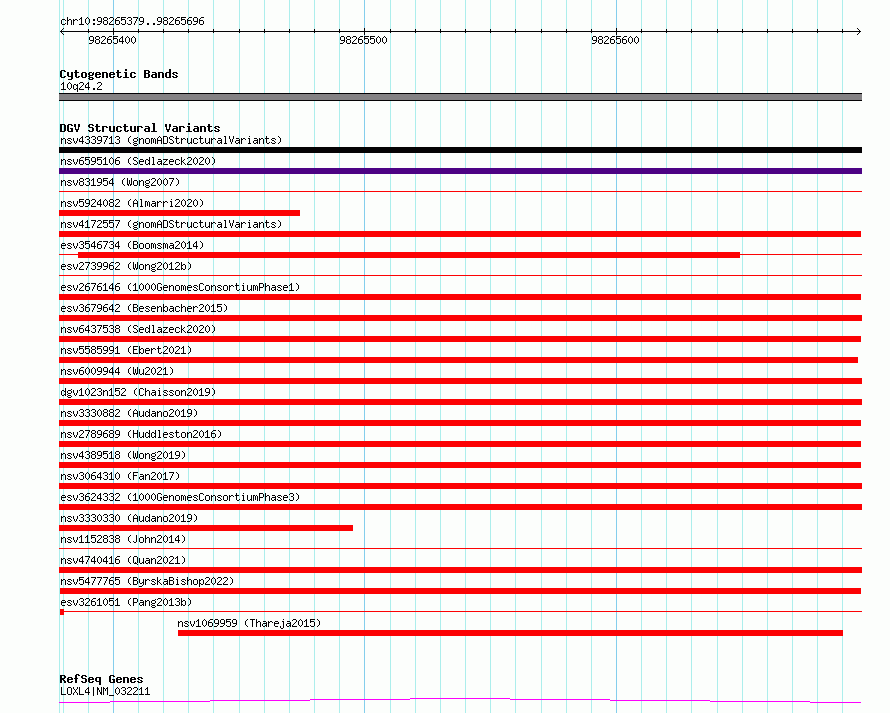Image resolution: width=890 pixels, height=713 pixels.
Task: Click the right arrow of the ruler
Action: click(x=859, y=32)
